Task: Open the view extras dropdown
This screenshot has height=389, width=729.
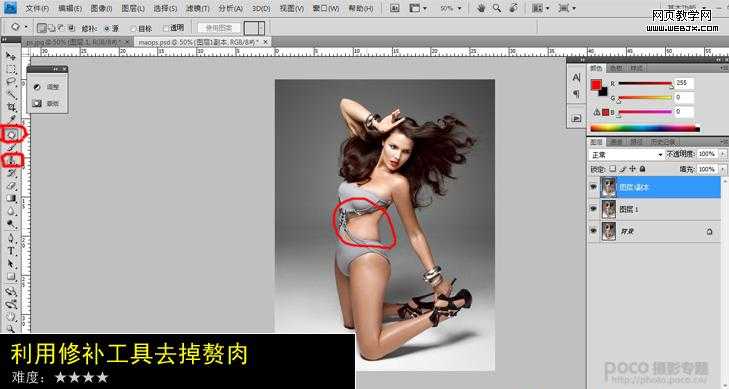Action: pyautogui.click(x=417, y=8)
